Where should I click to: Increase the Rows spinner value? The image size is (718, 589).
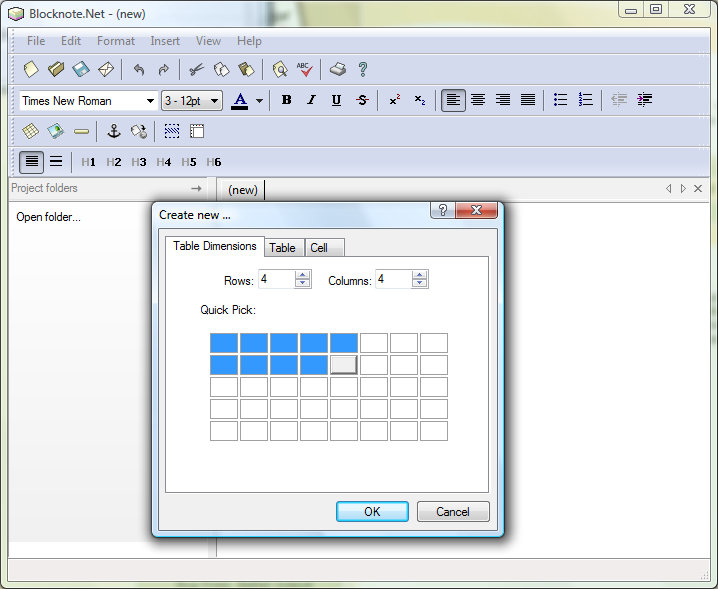303,275
